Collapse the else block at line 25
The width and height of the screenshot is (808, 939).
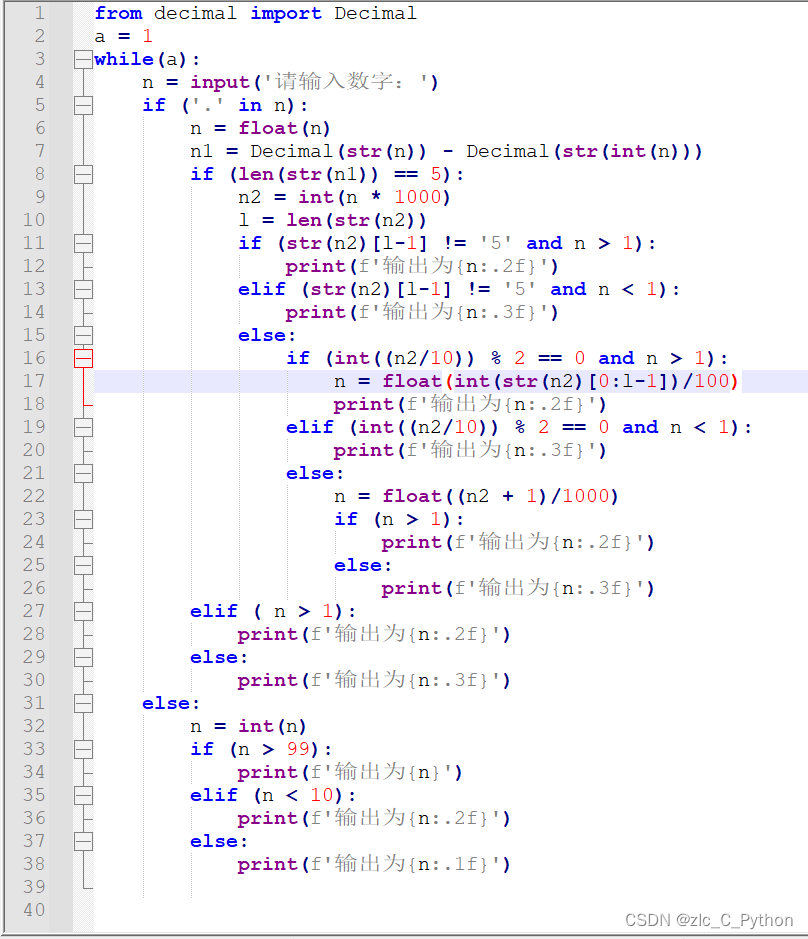click(83, 565)
